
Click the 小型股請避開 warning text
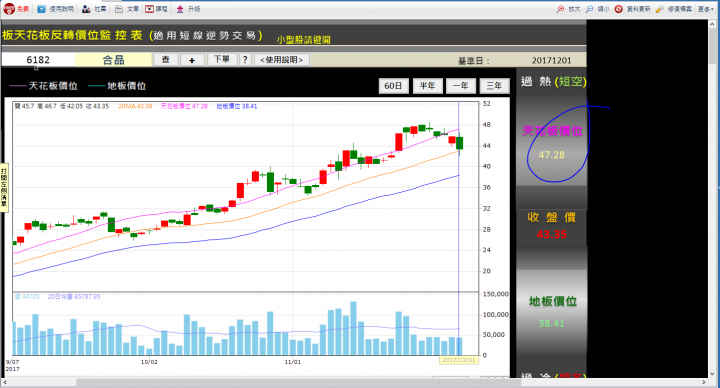click(304, 40)
